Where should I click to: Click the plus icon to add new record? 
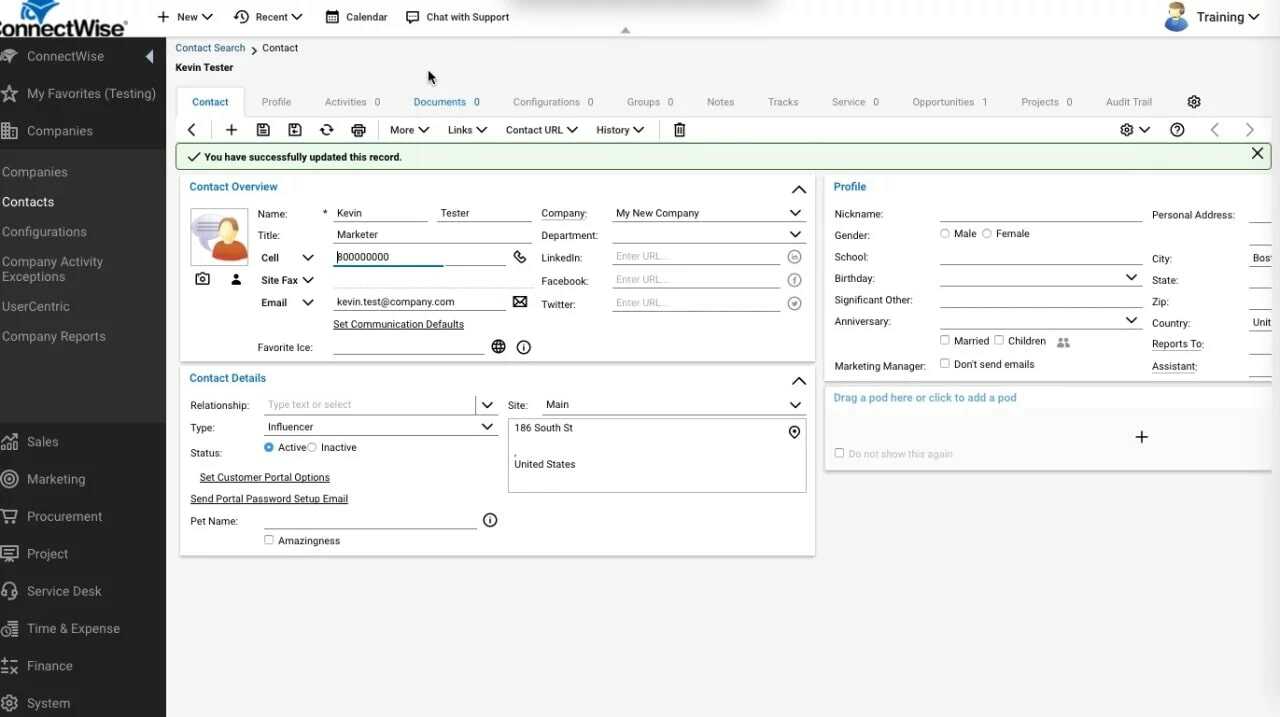[231, 130]
